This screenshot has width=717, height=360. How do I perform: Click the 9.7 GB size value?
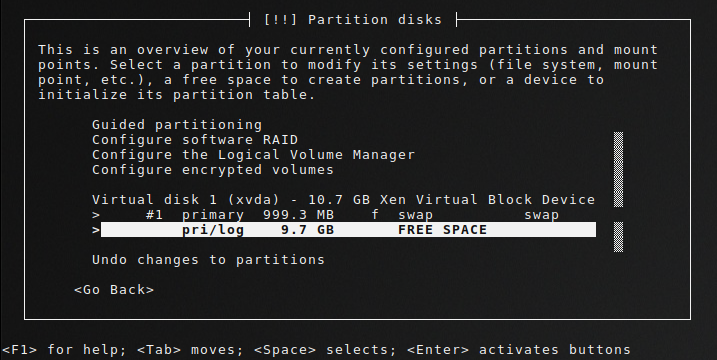click(307, 230)
